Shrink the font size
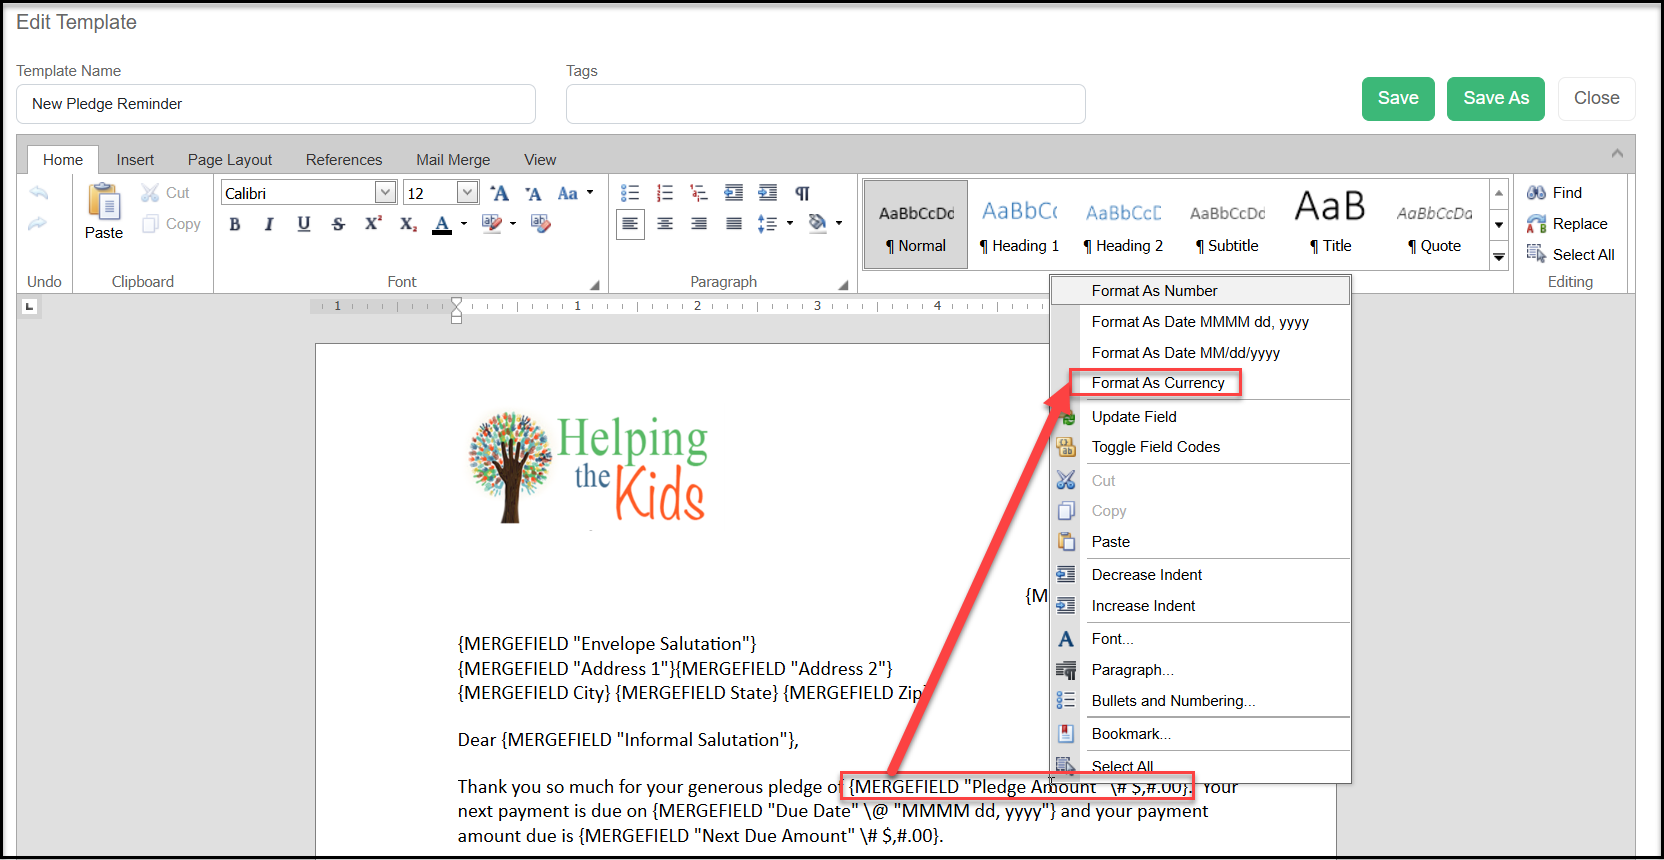 pyautogui.click(x=534, y=193)
